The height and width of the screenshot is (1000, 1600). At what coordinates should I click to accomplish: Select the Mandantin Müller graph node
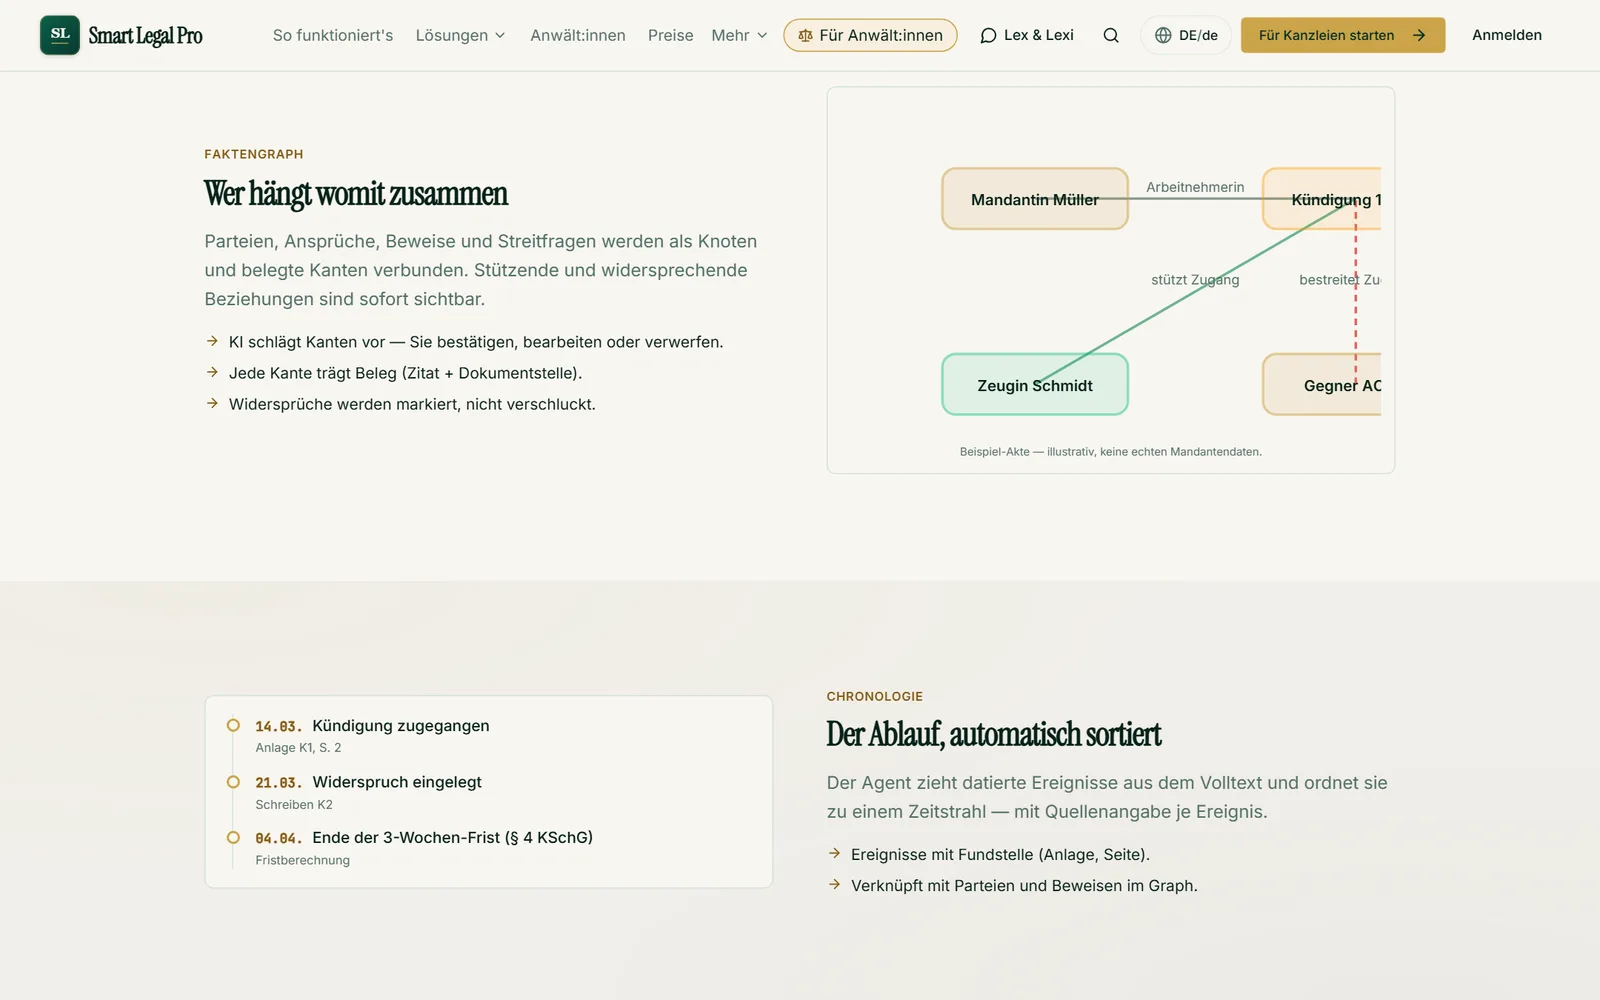pos(1035,199)
